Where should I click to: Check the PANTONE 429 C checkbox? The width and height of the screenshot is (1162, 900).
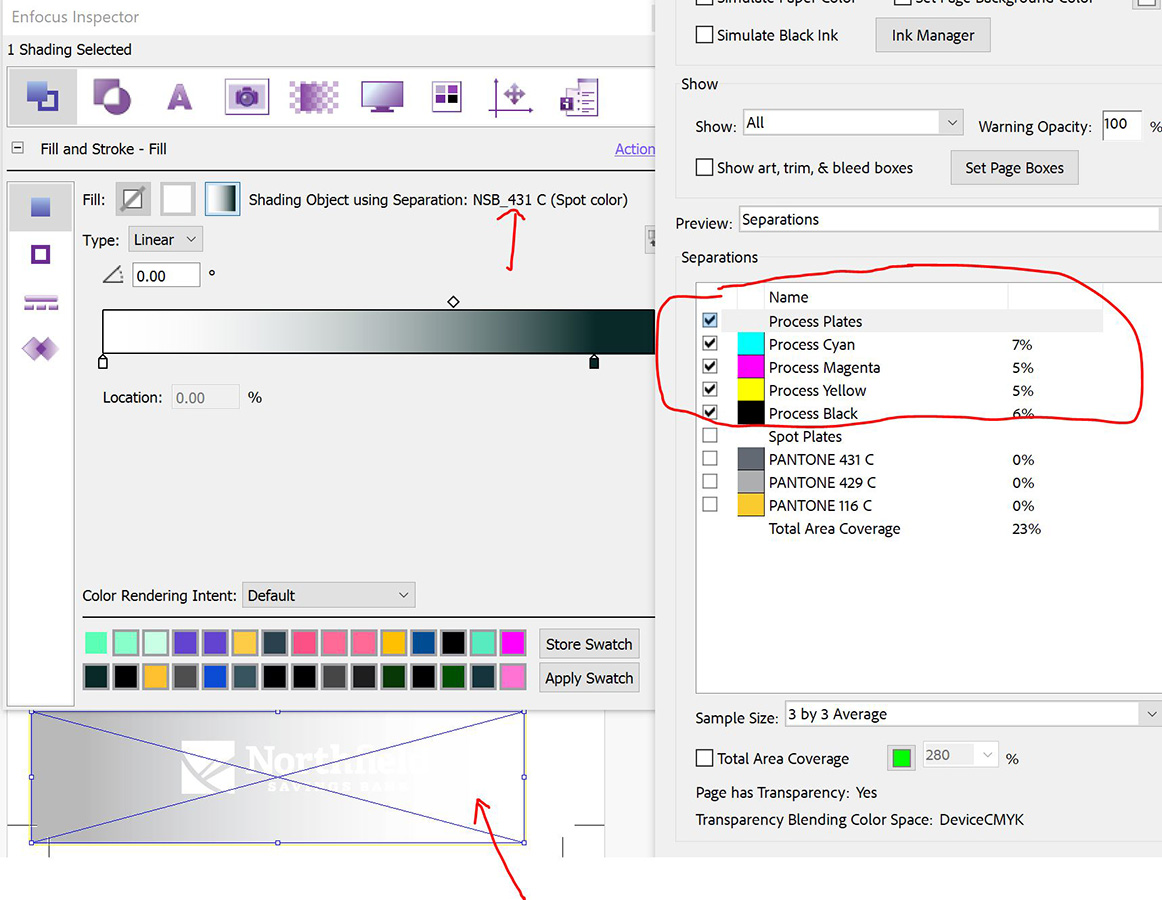(710, 481)
